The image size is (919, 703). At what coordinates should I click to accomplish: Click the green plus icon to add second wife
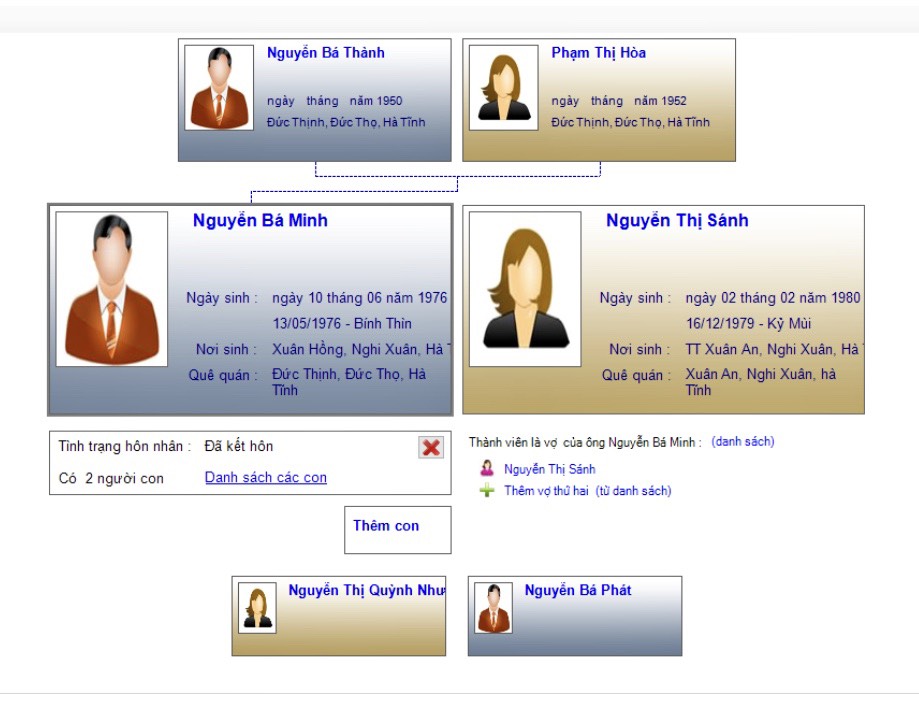487,490
